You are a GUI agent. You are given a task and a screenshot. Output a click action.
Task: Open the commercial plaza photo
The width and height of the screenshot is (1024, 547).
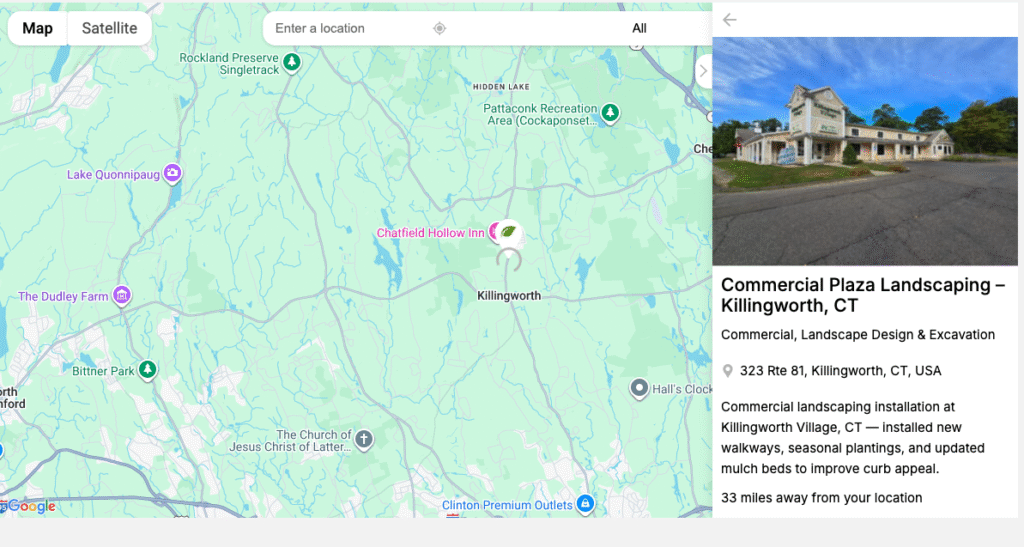pos(864,150)
